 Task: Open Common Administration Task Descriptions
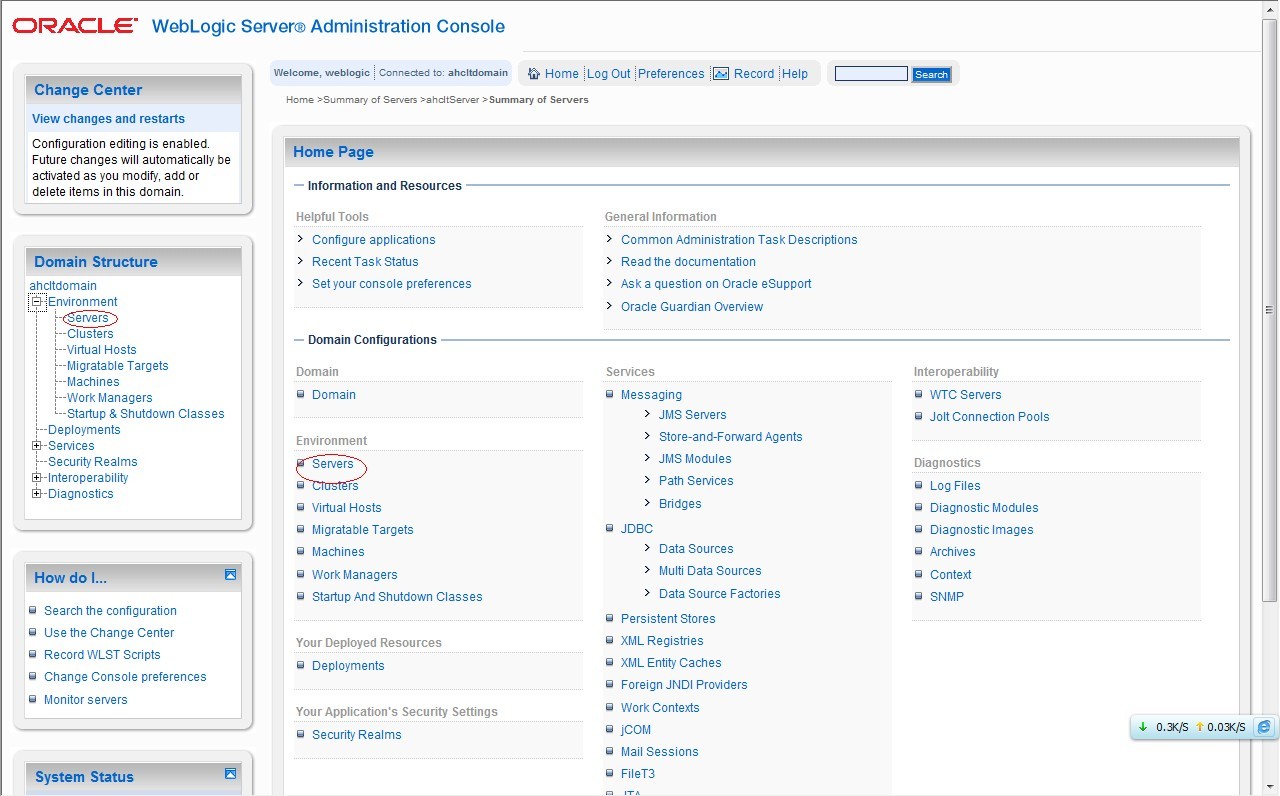coord(739,240)
